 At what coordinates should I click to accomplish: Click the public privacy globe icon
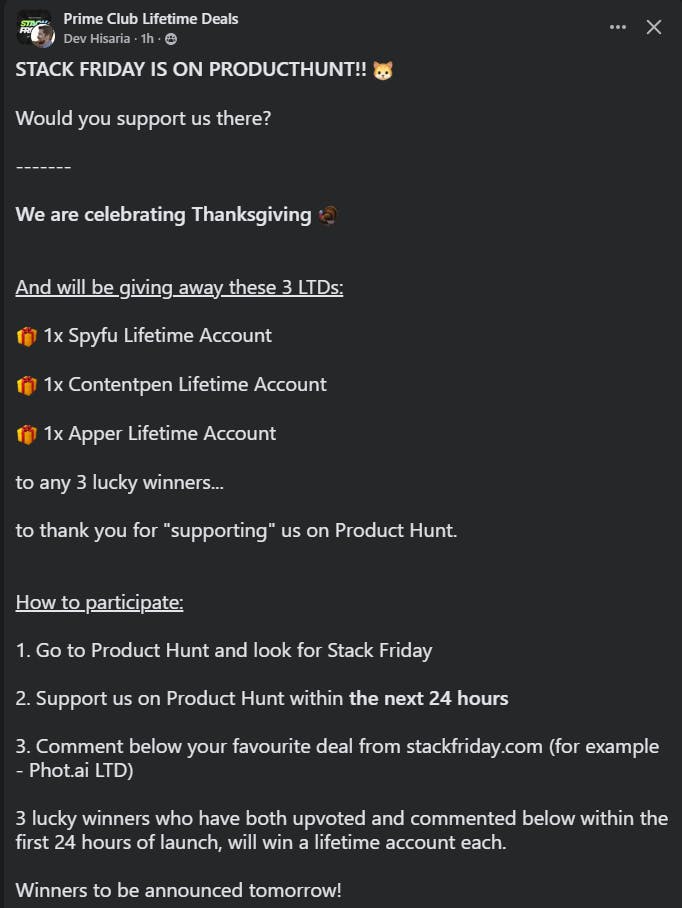[171, 39]
